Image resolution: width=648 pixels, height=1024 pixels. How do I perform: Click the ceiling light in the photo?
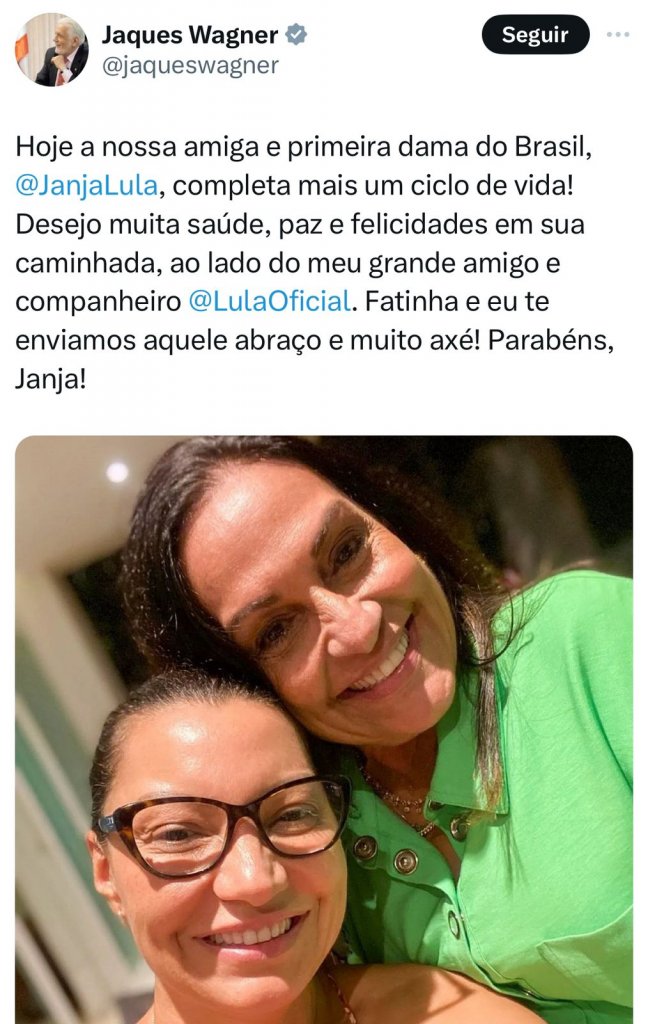(117, 472)
